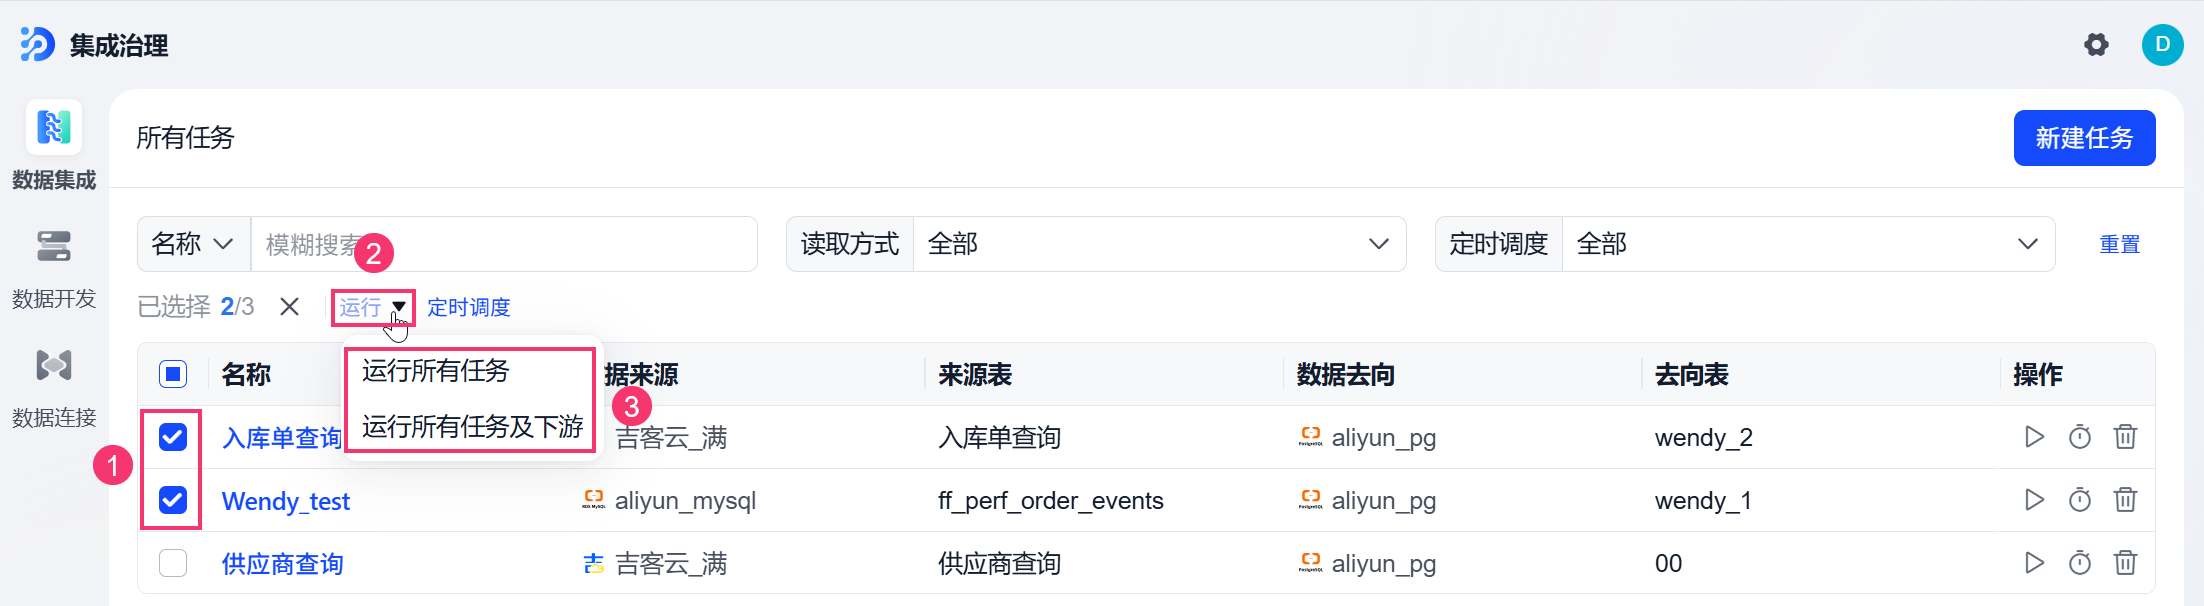Run the 供应商查询 task with play icon

pos(2034,563)
